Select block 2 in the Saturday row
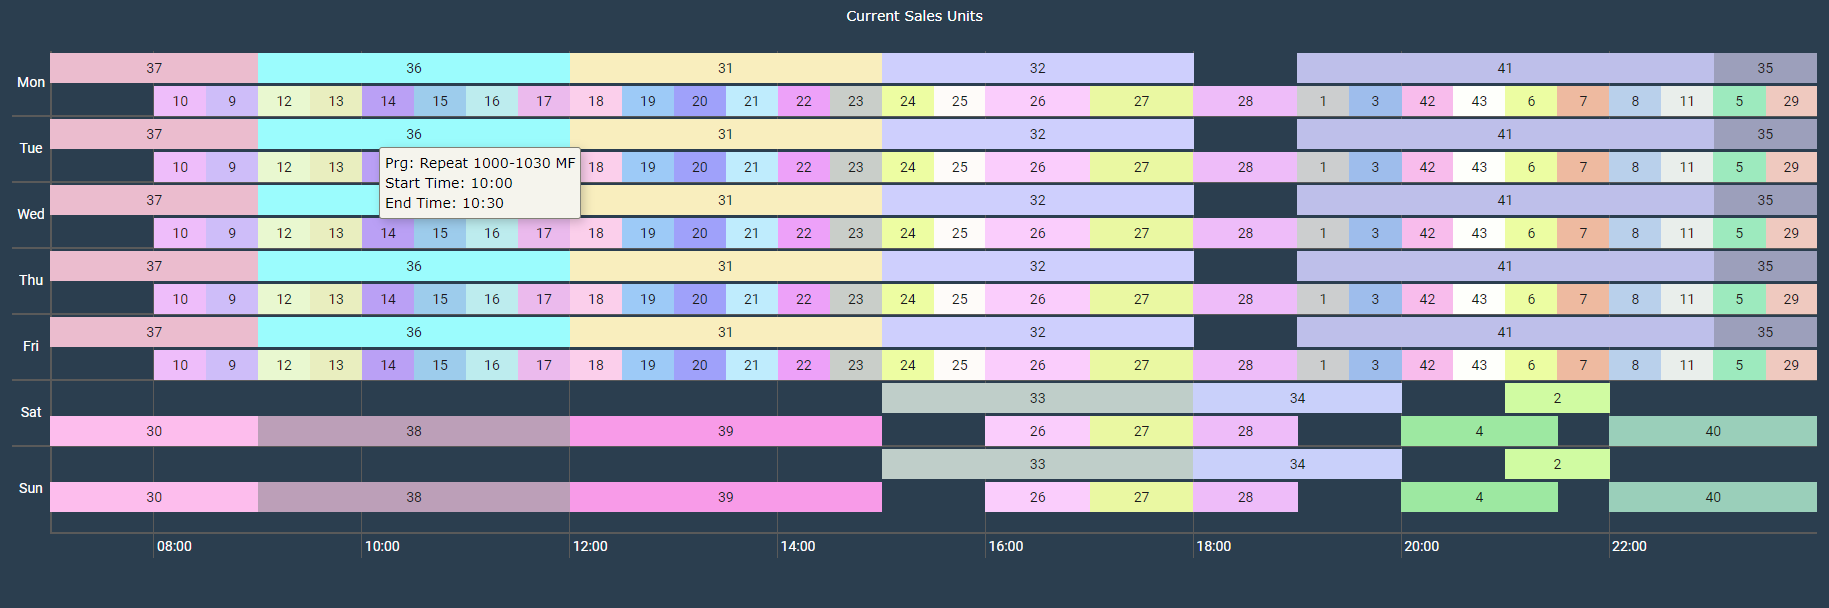Image resolution: width=1829 pixels, height=608 pixels. [x=1557, y=398]
